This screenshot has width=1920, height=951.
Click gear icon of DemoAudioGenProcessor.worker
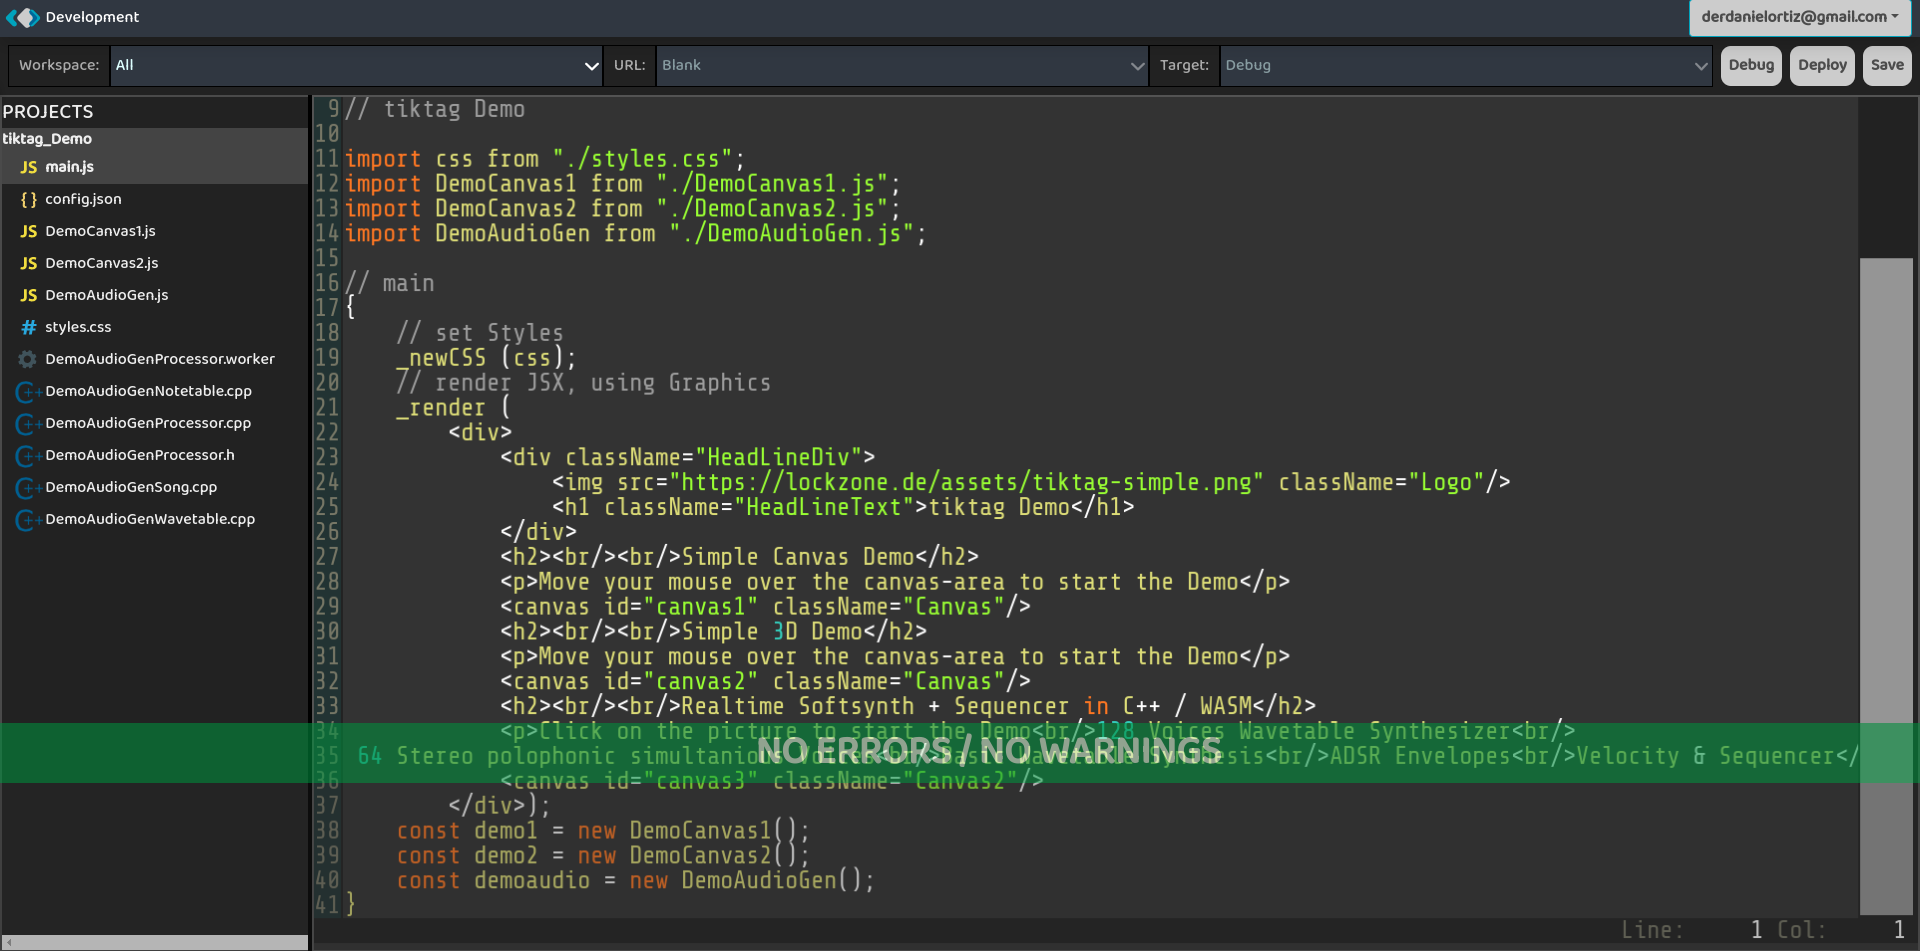pyautogui.click(x=28, y=359)
